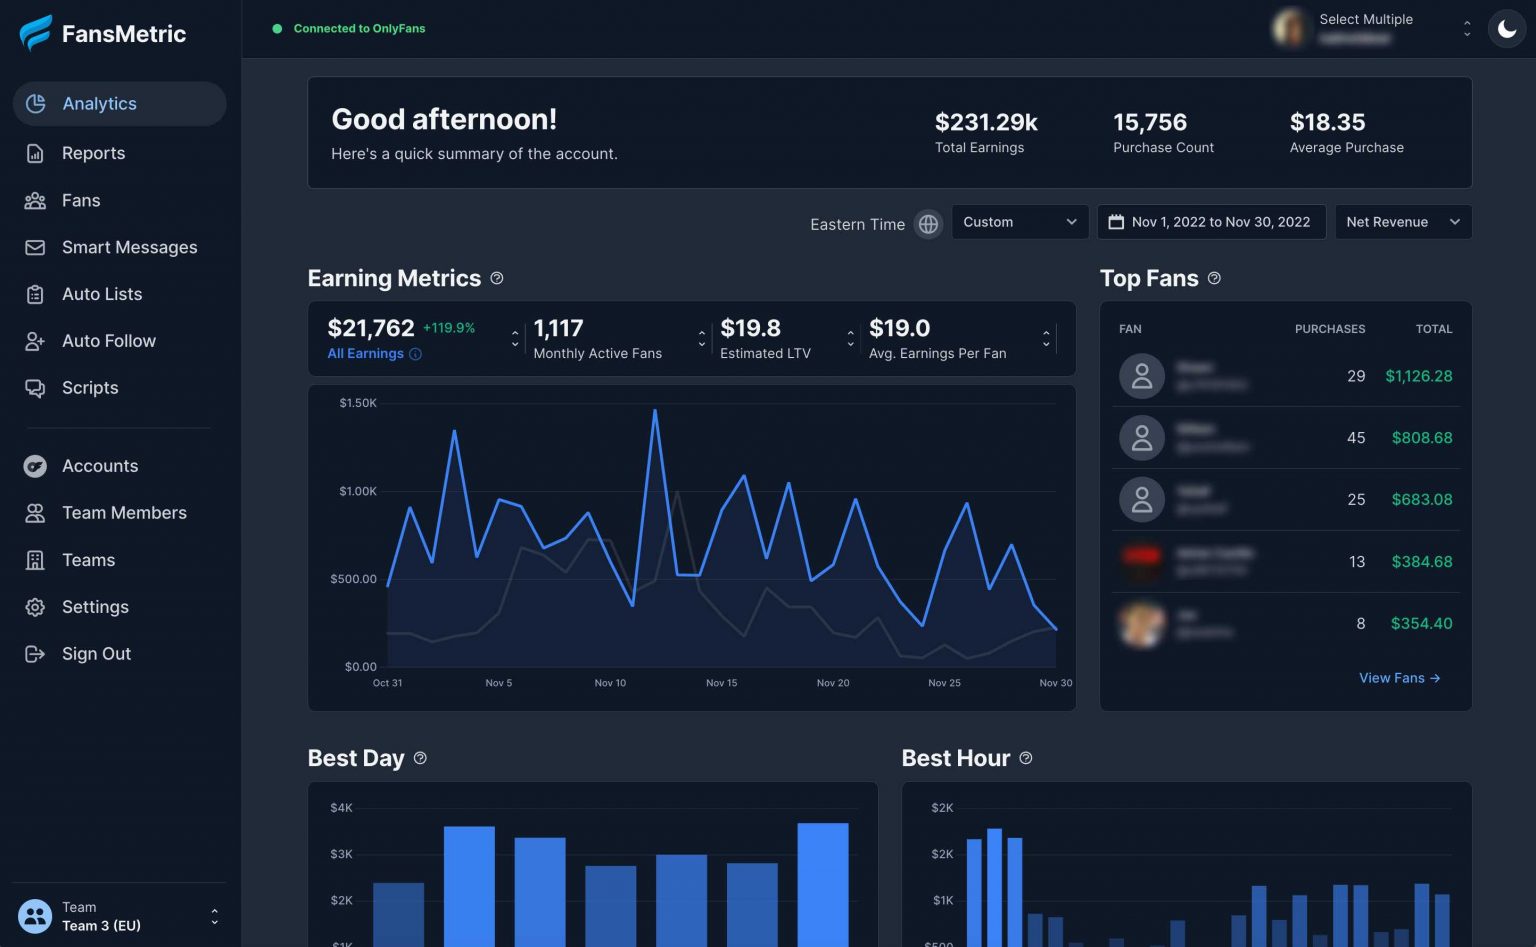The image size is (1536, 947).
Task: Switch to the Settings section
Action: pos(95,607)
